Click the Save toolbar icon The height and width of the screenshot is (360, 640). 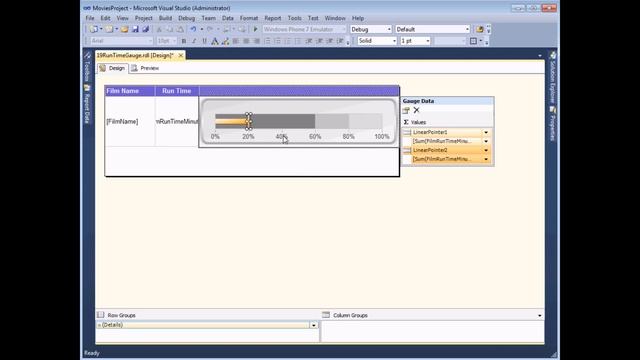coord(135,29)
